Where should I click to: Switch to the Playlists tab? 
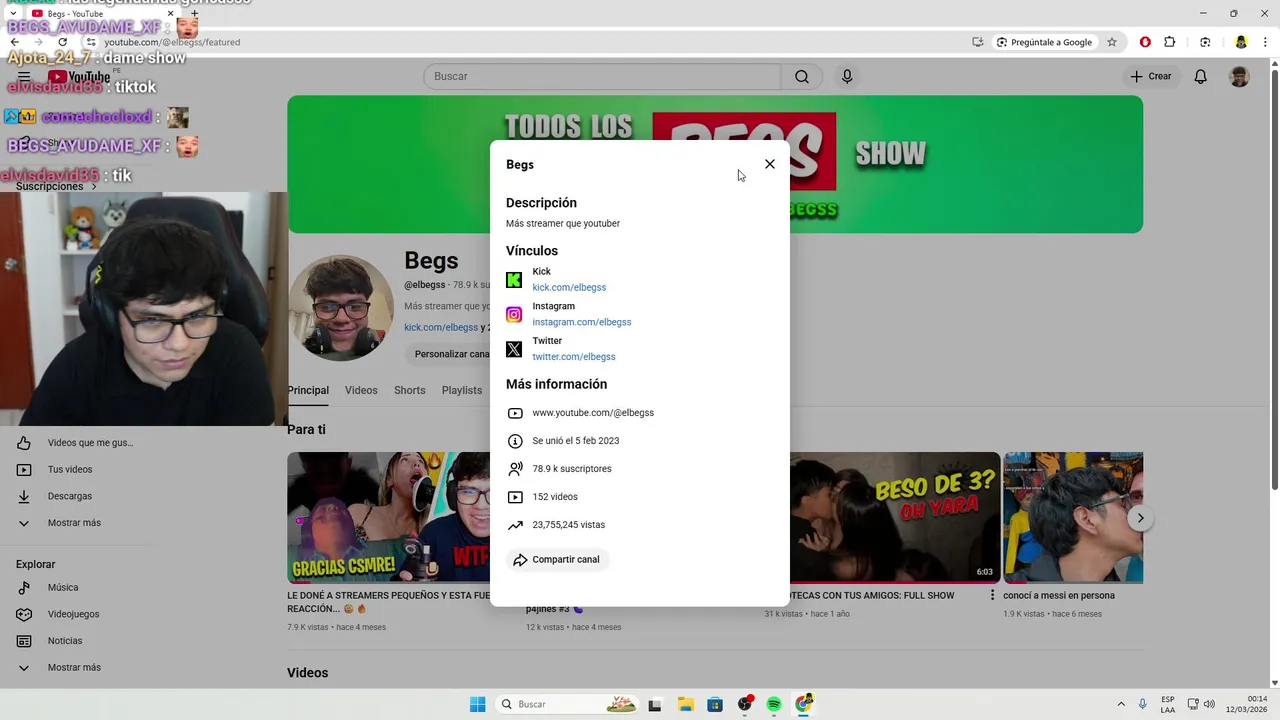462,390
